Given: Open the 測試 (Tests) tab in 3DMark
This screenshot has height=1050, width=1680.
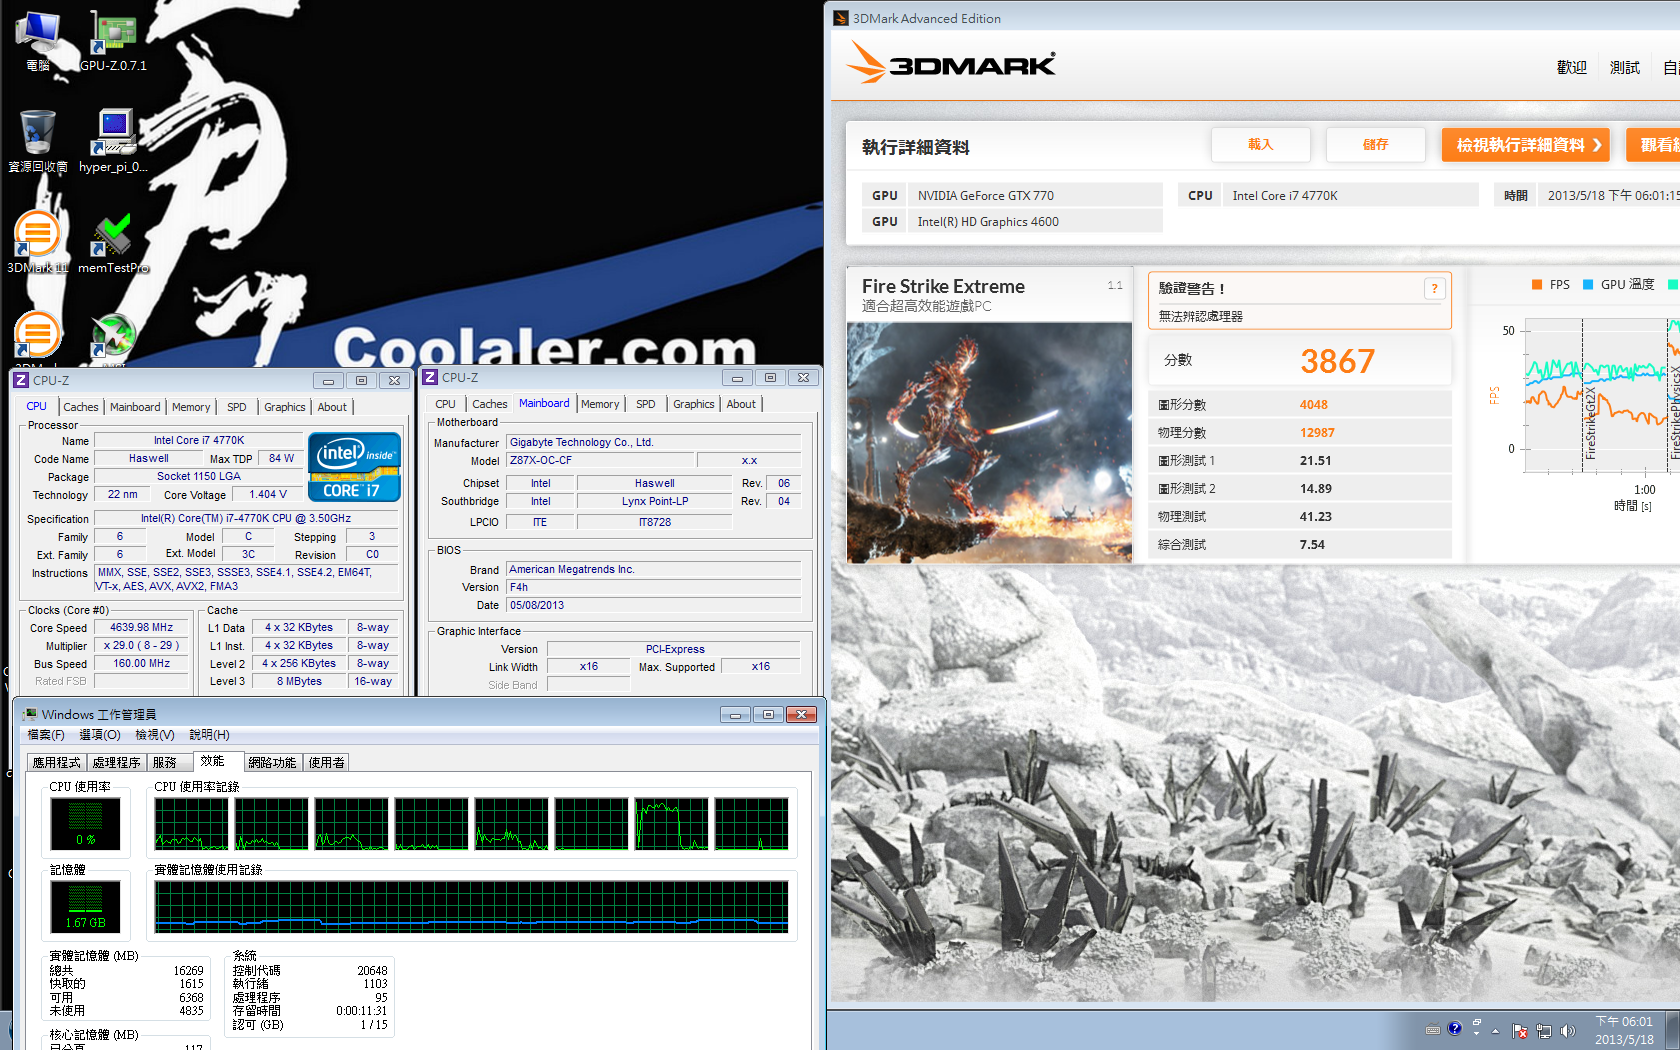Looking at the screenshot, I should tap(1625, 68).
